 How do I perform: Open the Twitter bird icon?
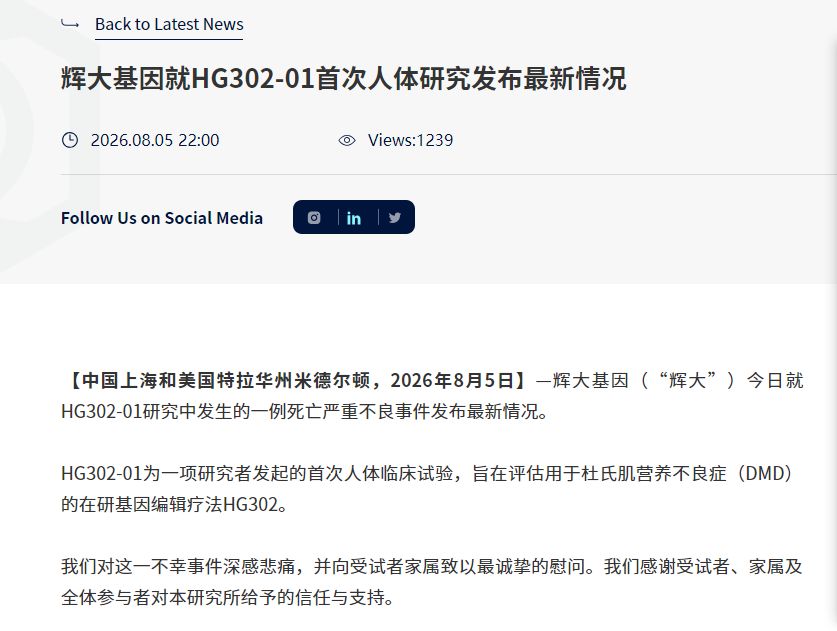click(x=394, y=217)
